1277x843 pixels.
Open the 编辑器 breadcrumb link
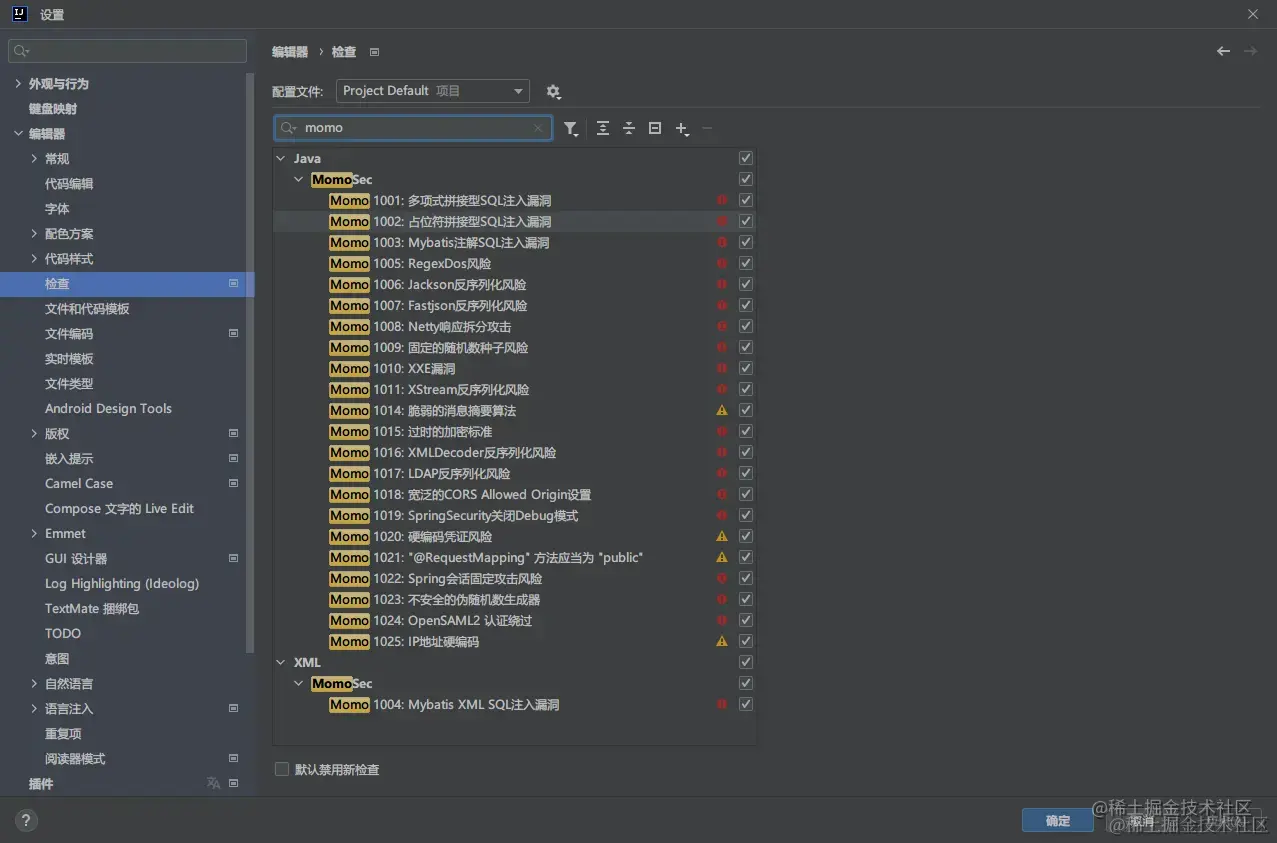[289, 51]
